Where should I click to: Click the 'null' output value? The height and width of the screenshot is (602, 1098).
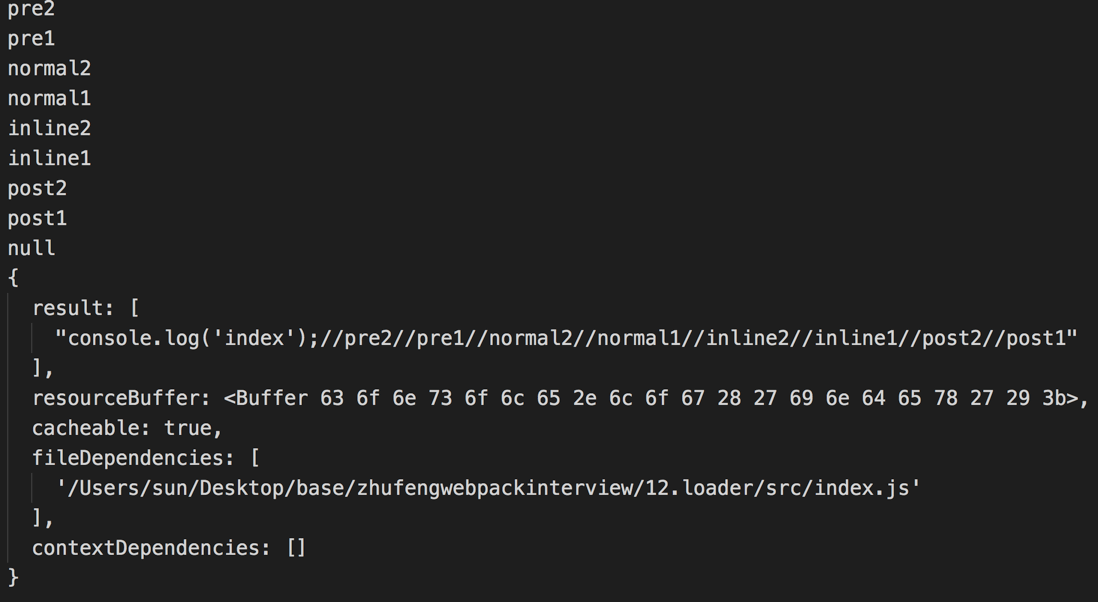31,248
